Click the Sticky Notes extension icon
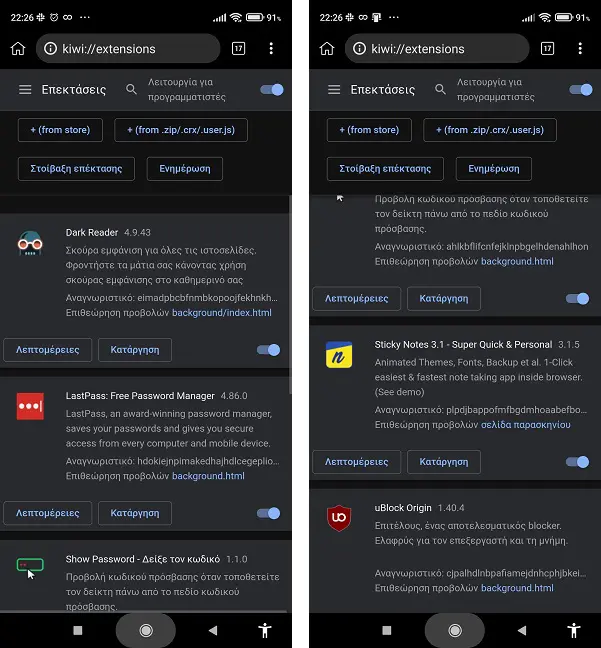 [x=339, y=355]
